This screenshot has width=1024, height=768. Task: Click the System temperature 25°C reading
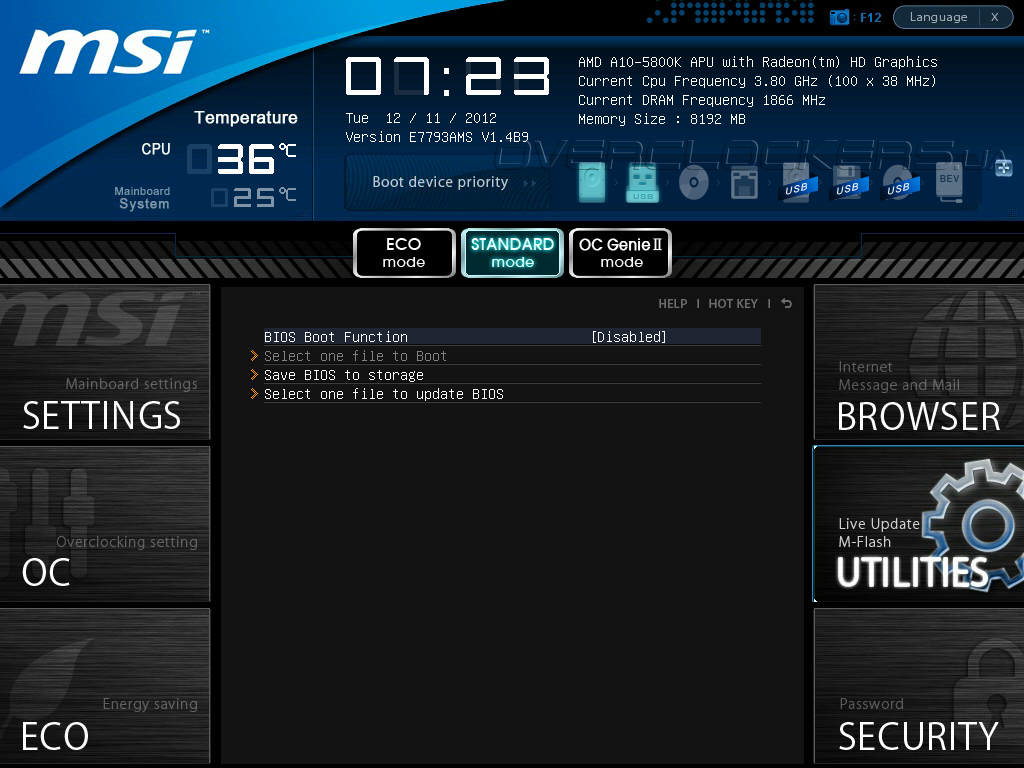tap(253, 197)
